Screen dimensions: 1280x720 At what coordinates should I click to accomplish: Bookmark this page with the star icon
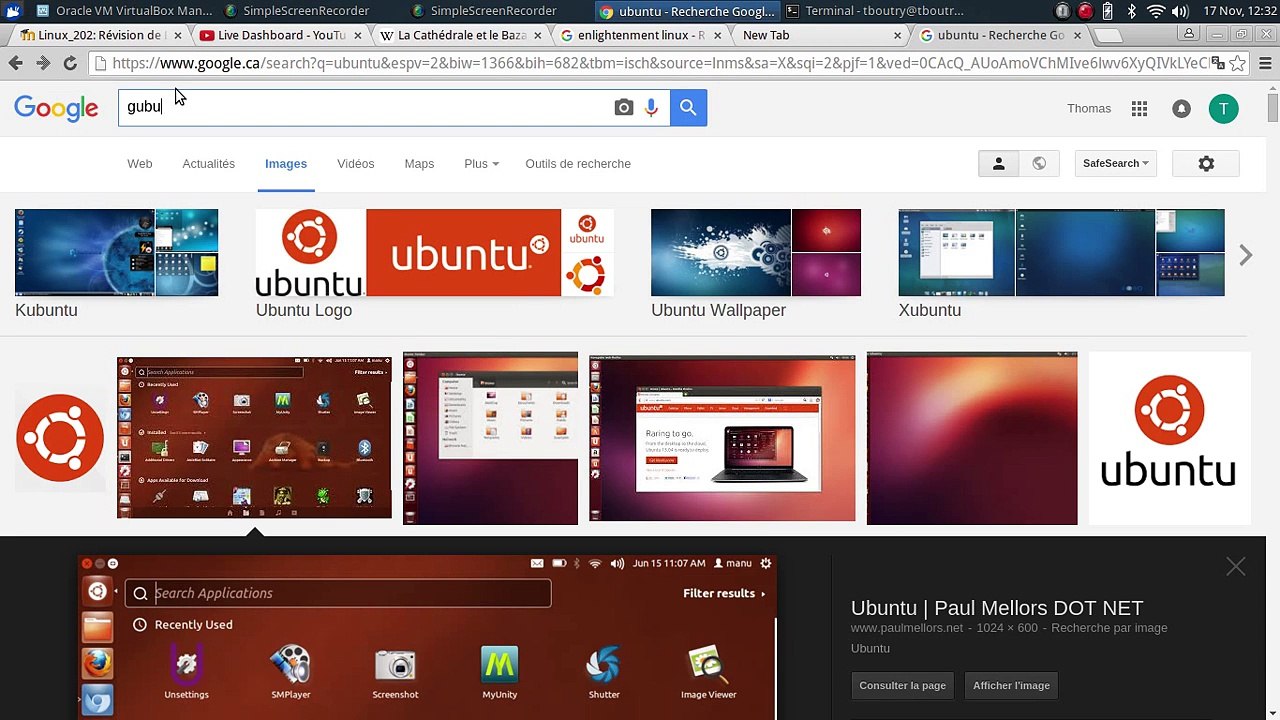pos(1237,63)
